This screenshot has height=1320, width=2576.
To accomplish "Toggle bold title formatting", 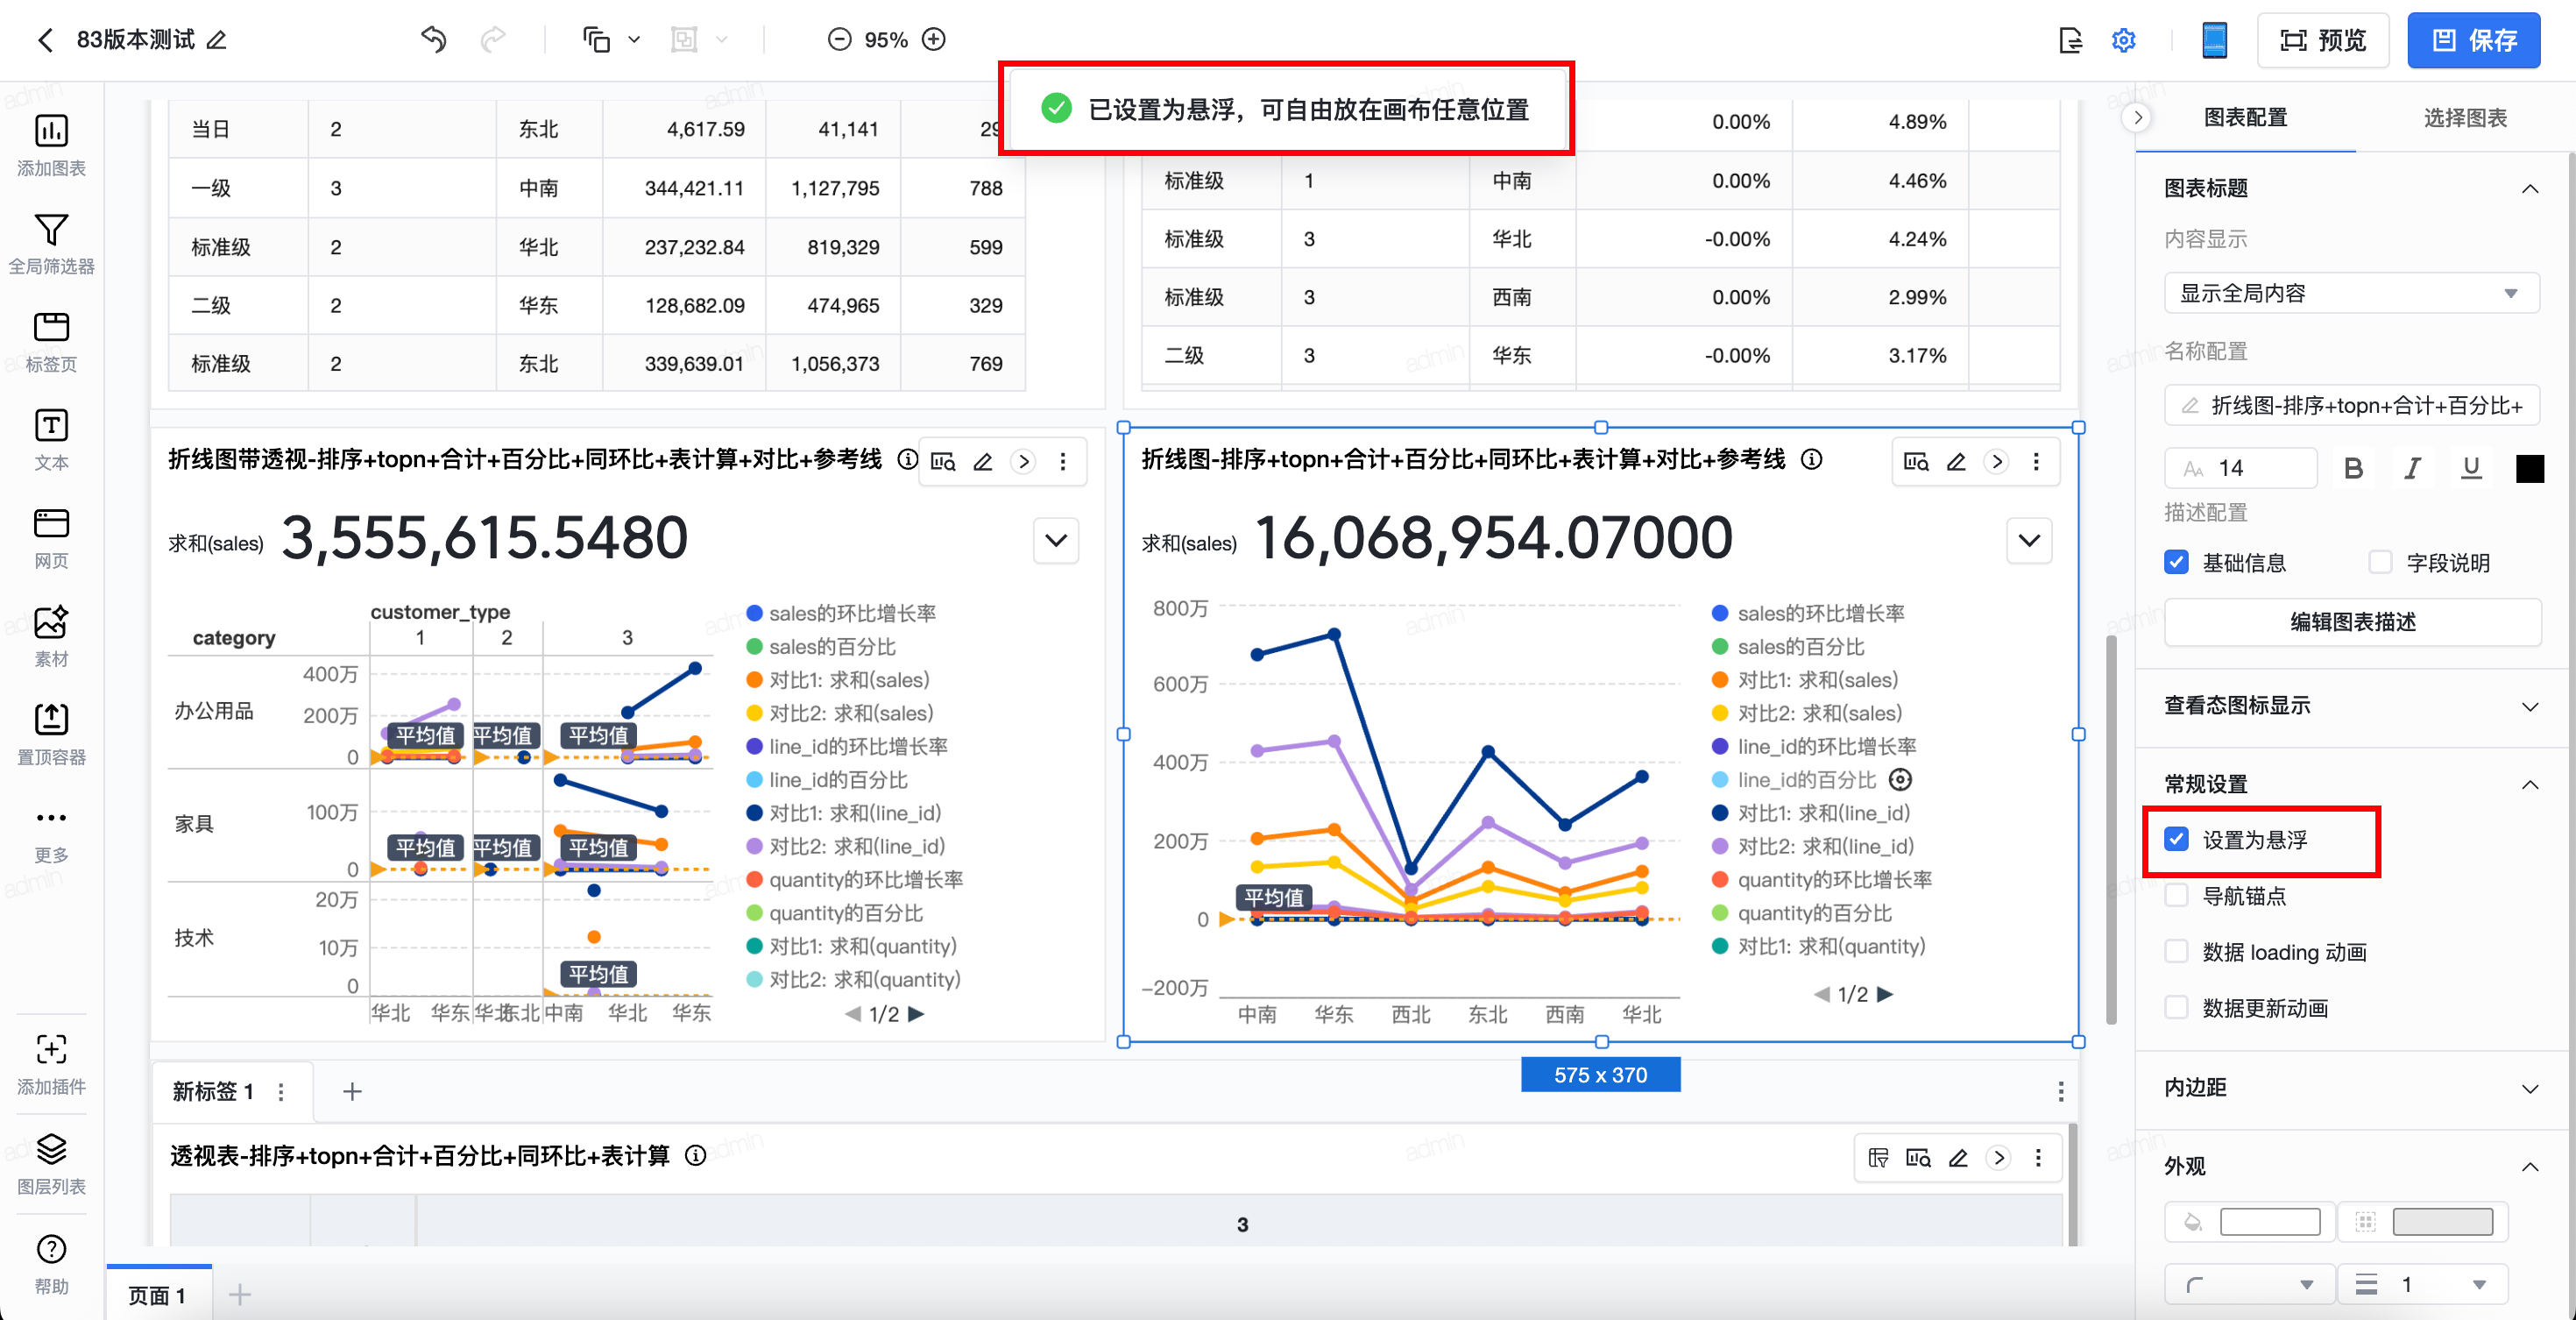I will tap(2353, 468).
